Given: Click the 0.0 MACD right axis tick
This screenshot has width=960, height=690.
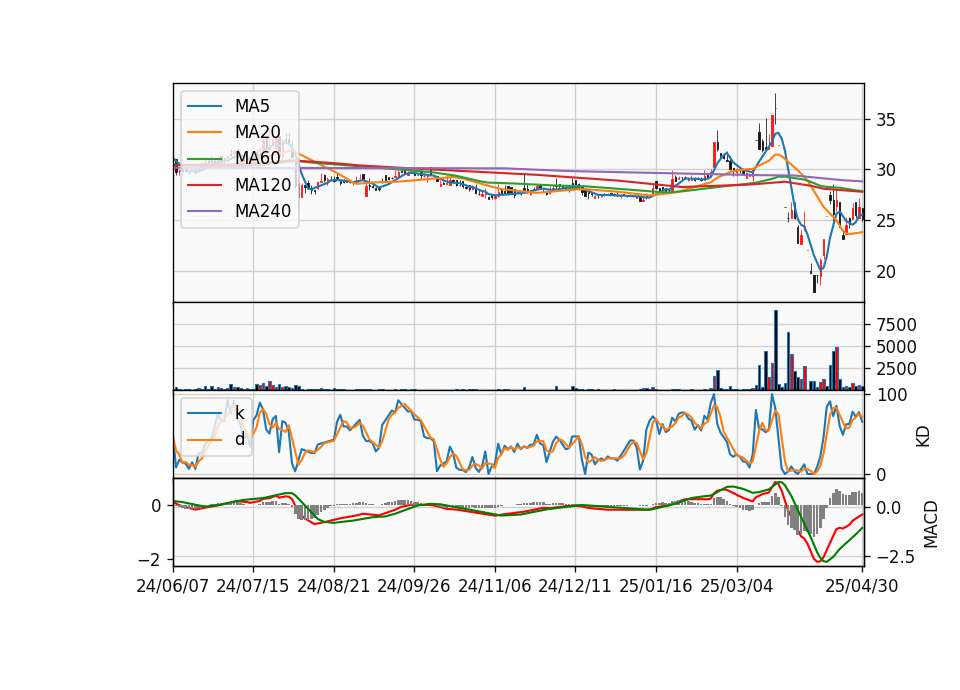Looking at the screenshot, I should (x=888, y=508).
